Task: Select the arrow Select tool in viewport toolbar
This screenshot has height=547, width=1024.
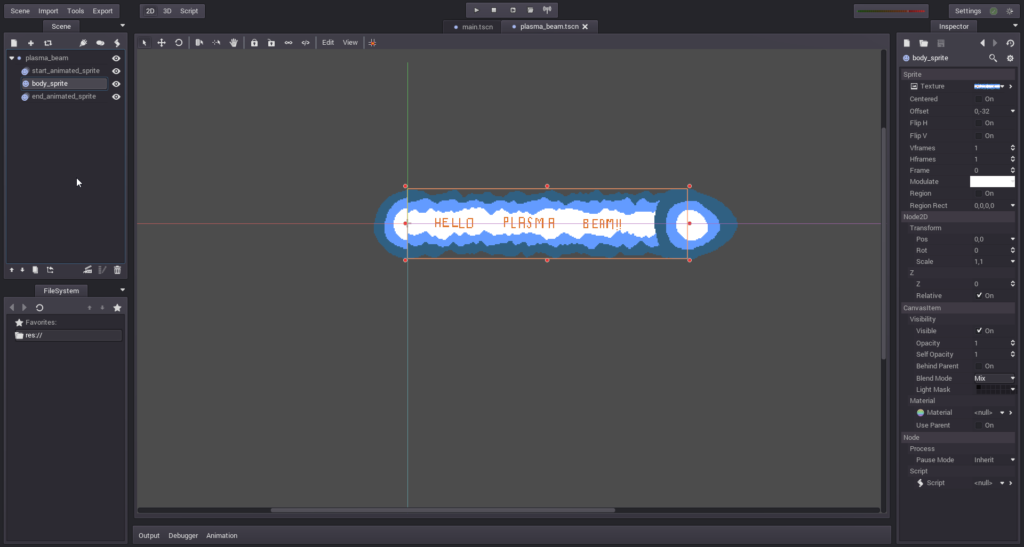Action: coord(144,42)
